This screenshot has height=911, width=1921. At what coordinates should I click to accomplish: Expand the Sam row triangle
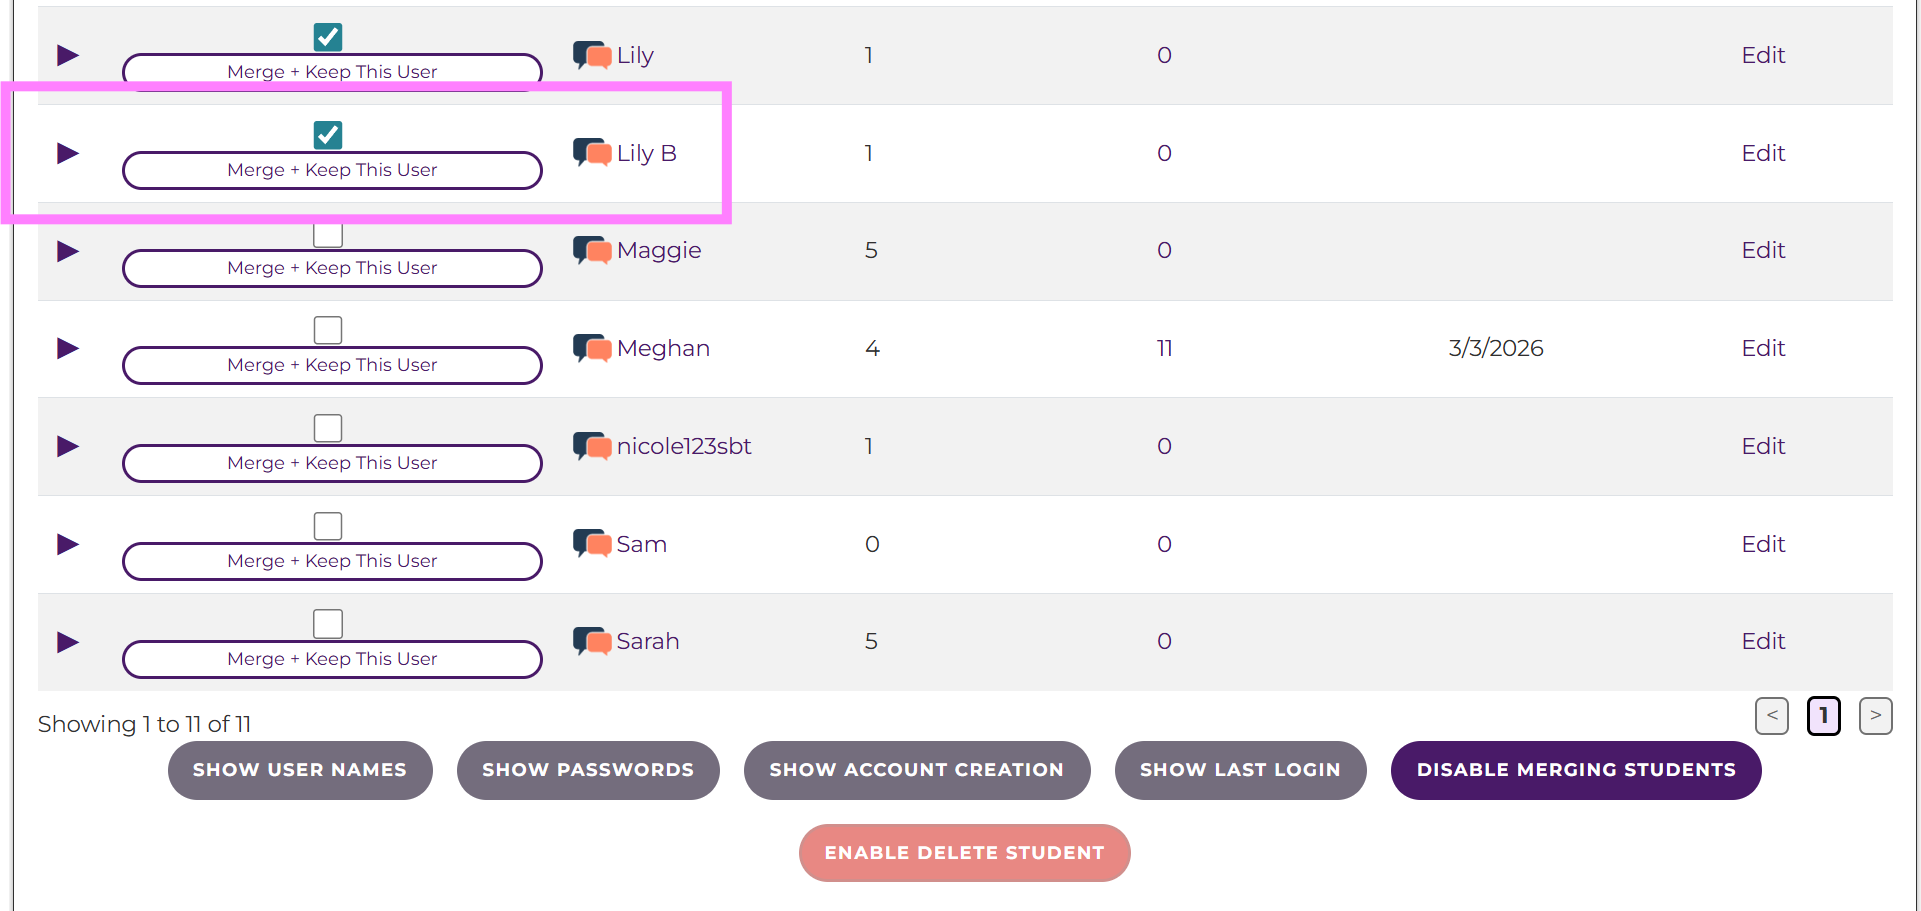pyautogui.click(x=68, y=544)
